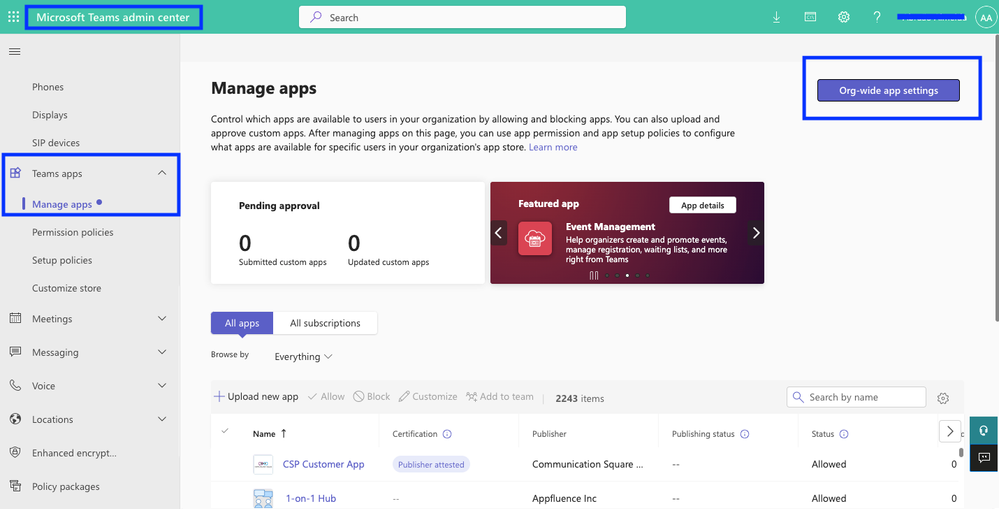Screen dimensions: 999x509
Task: Open the AA account avatar
Action: point(985,18)
